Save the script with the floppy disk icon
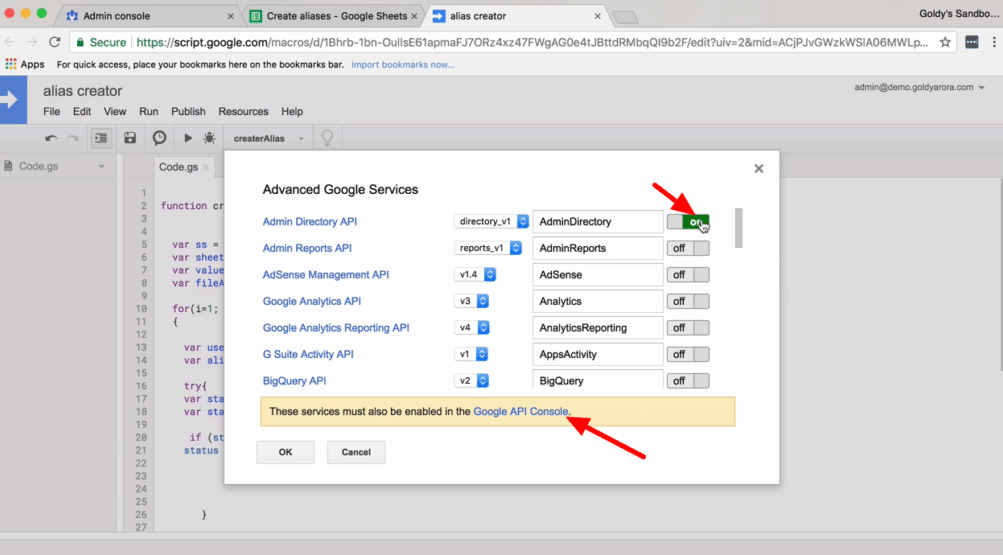The height and width of the screenshot is (555, 1003). point(130,138)
